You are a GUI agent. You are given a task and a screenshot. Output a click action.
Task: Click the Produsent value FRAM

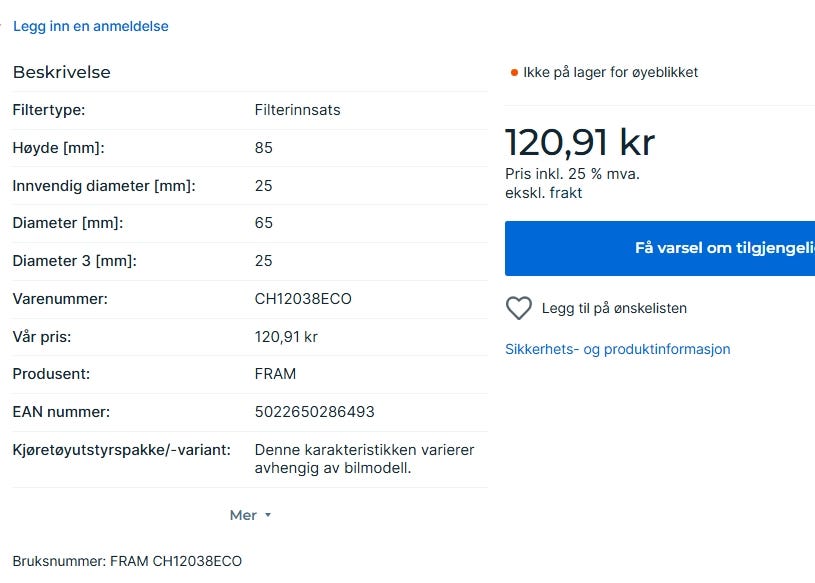click(275, 373)
